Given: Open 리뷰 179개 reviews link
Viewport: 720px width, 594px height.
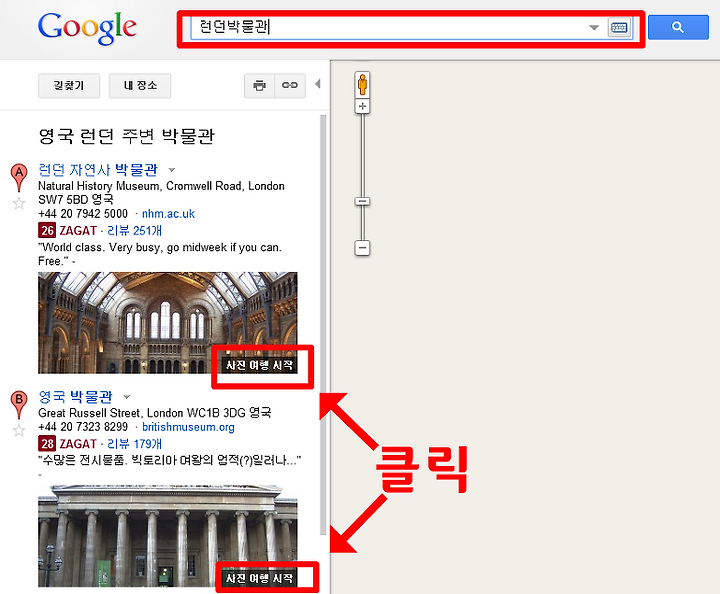Looking at the screenshot, I should point(134,444).
